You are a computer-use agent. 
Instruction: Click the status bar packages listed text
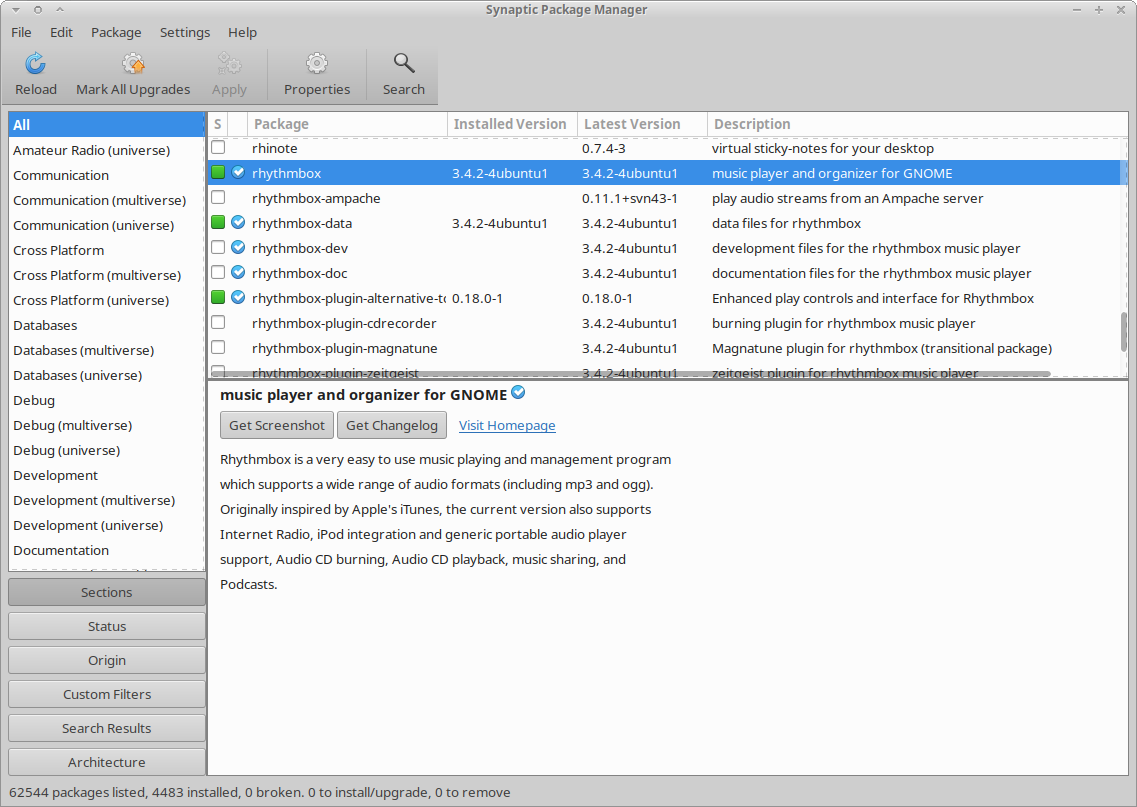(260, 792)
